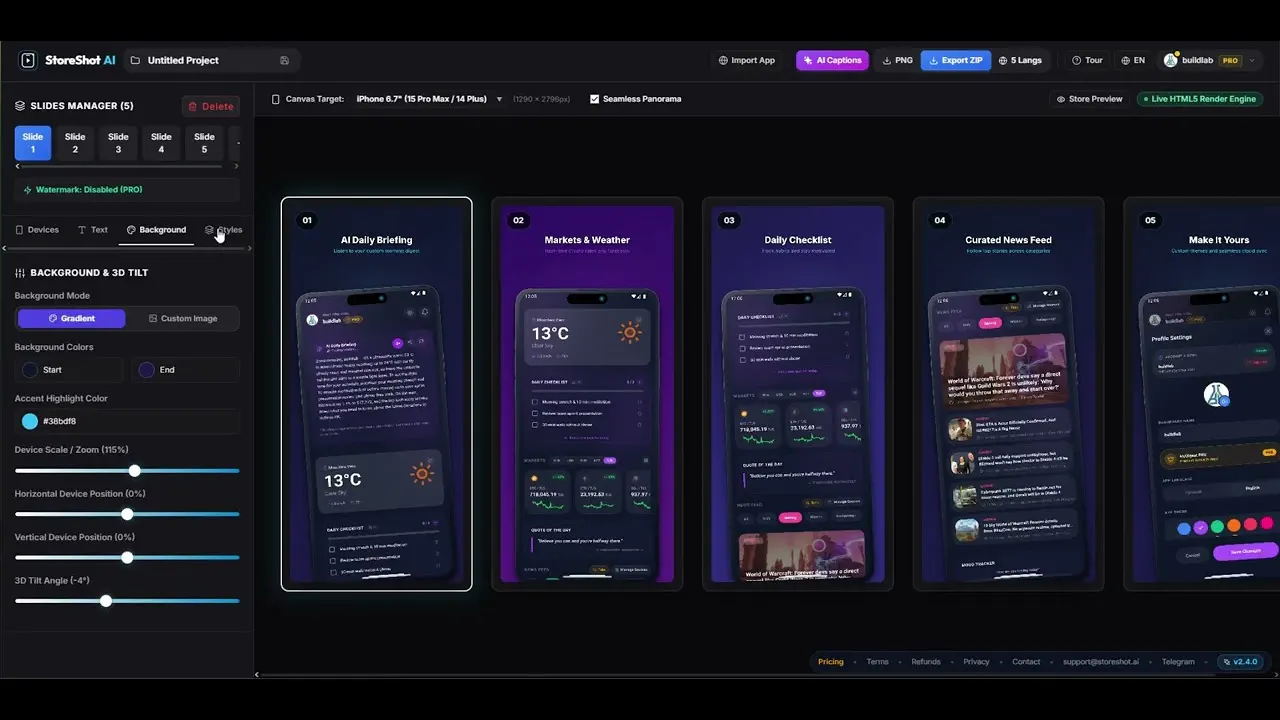Select slide 03 Daily Checklist preview
This screenshot has height=720, width=1280.
[x=798, y=394]
